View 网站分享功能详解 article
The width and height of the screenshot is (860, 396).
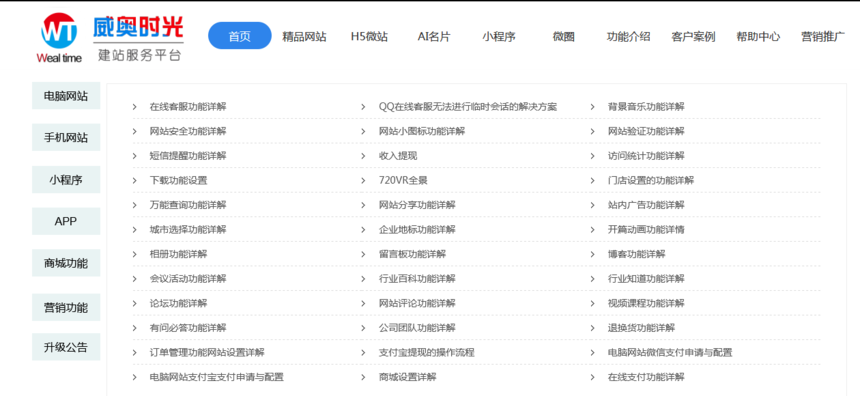pos(417,205)
